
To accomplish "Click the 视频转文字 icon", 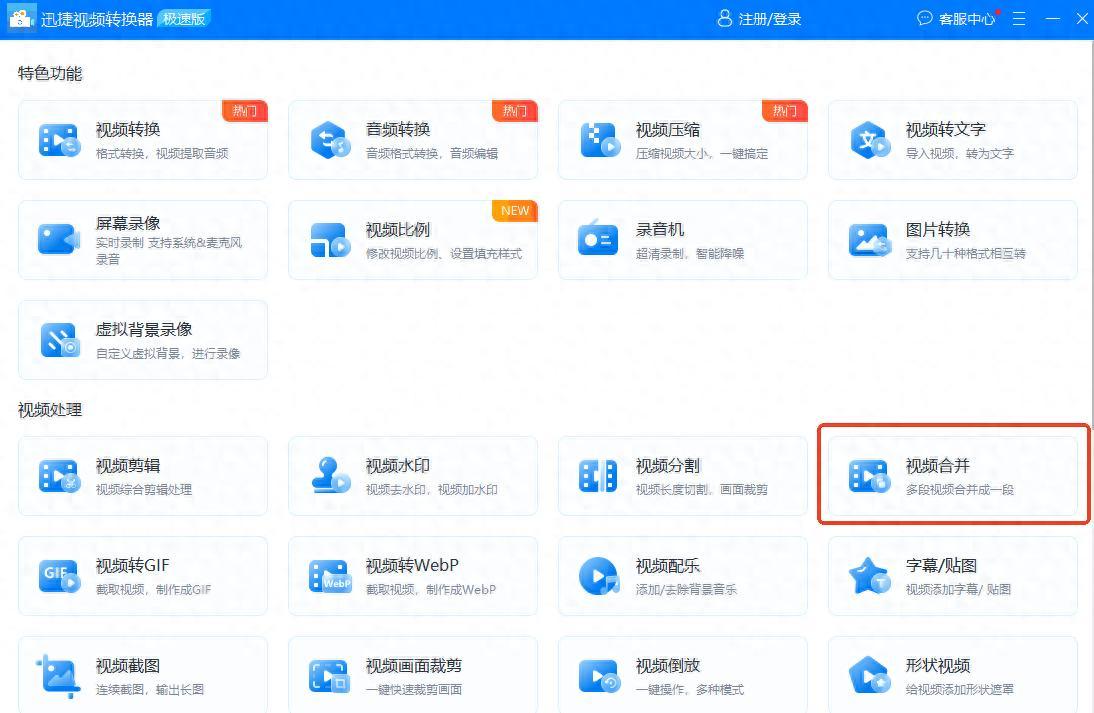I will (x=868, y=140).
